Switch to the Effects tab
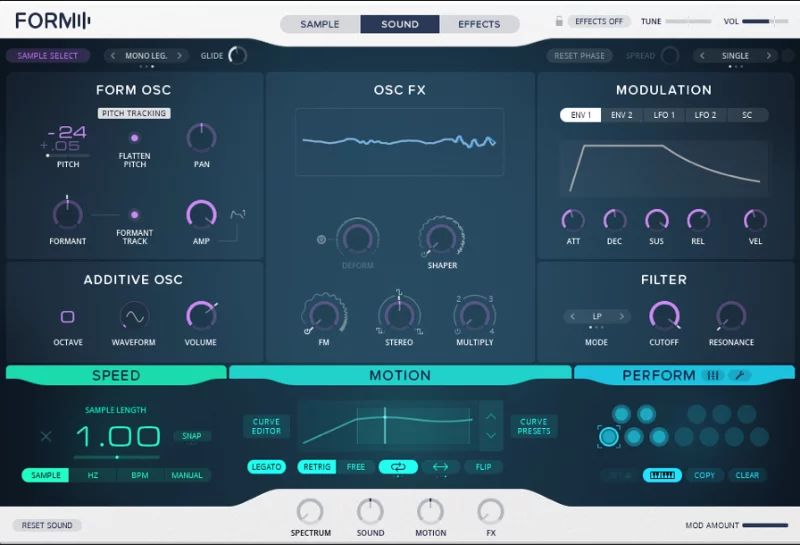Viewport: 800px width, 545px height. (479, 24)
